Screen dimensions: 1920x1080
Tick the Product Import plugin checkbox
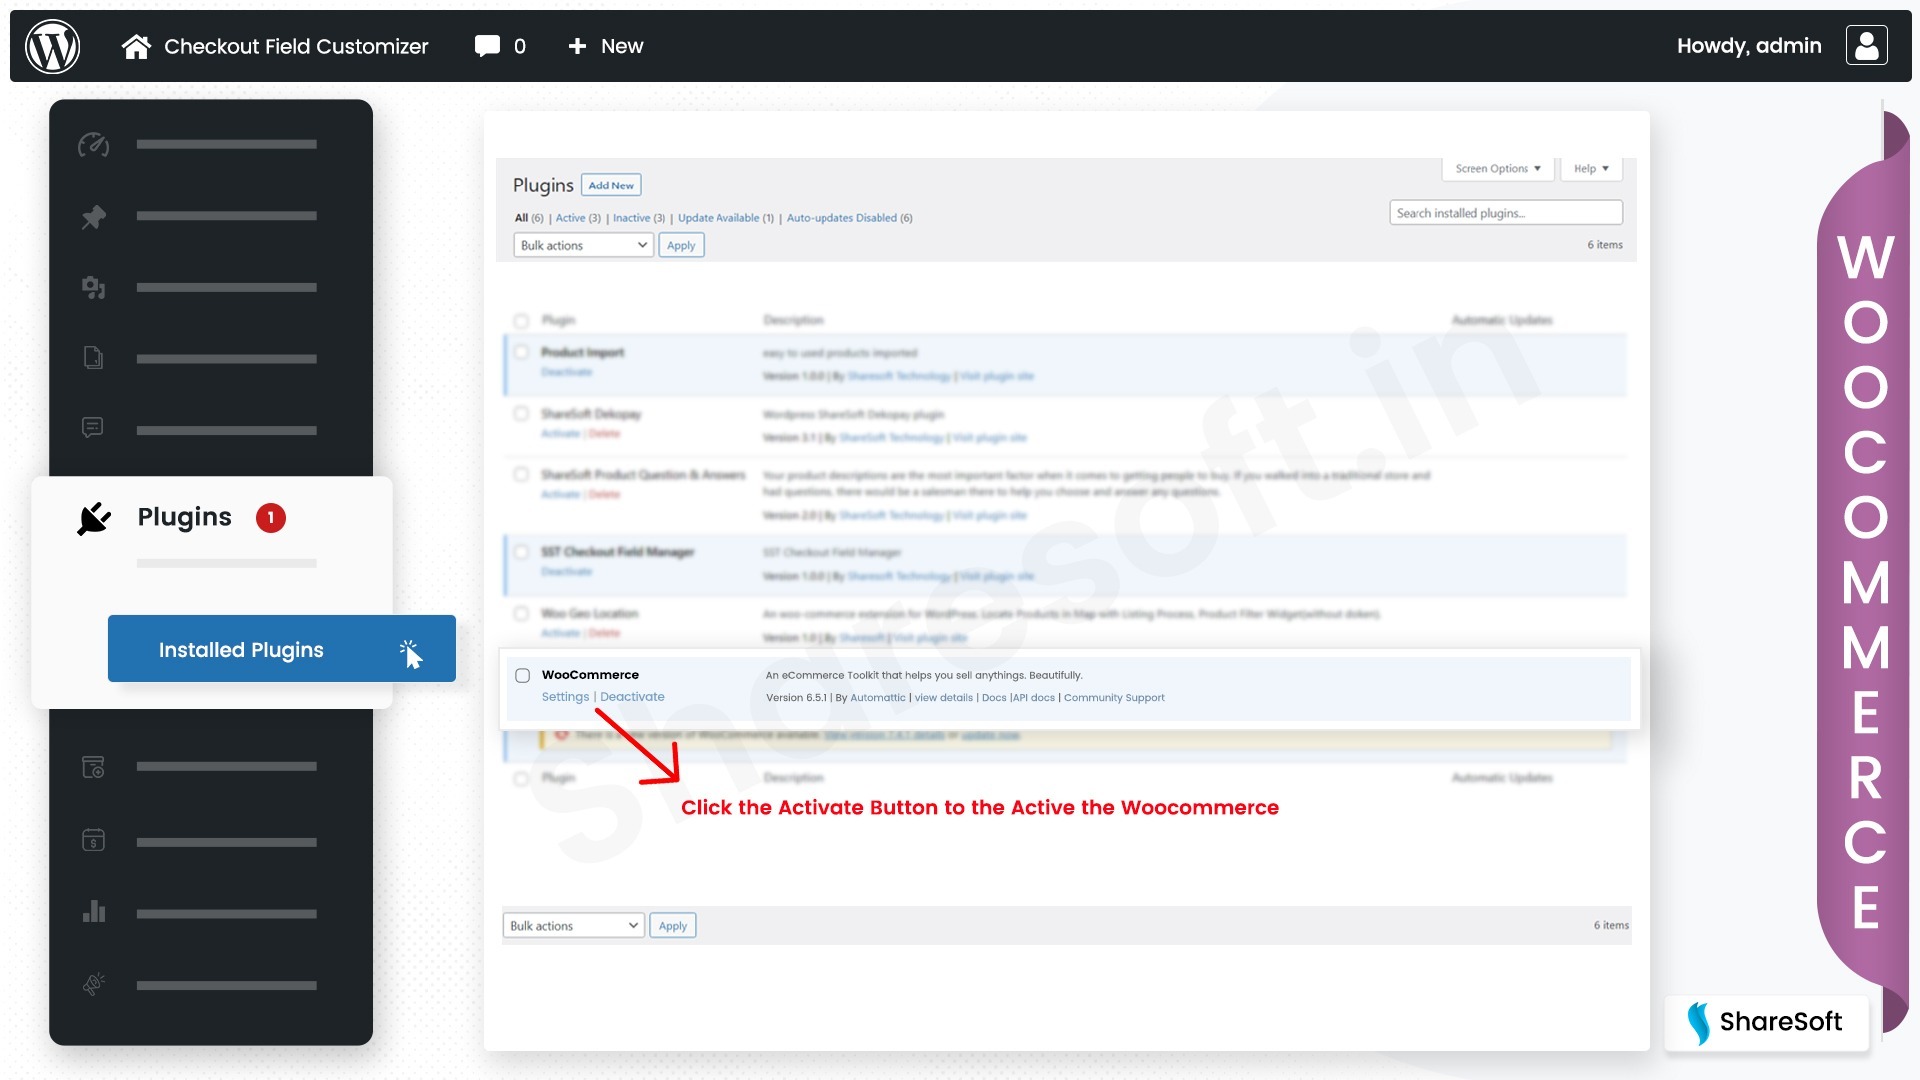[x=521, y=352]
